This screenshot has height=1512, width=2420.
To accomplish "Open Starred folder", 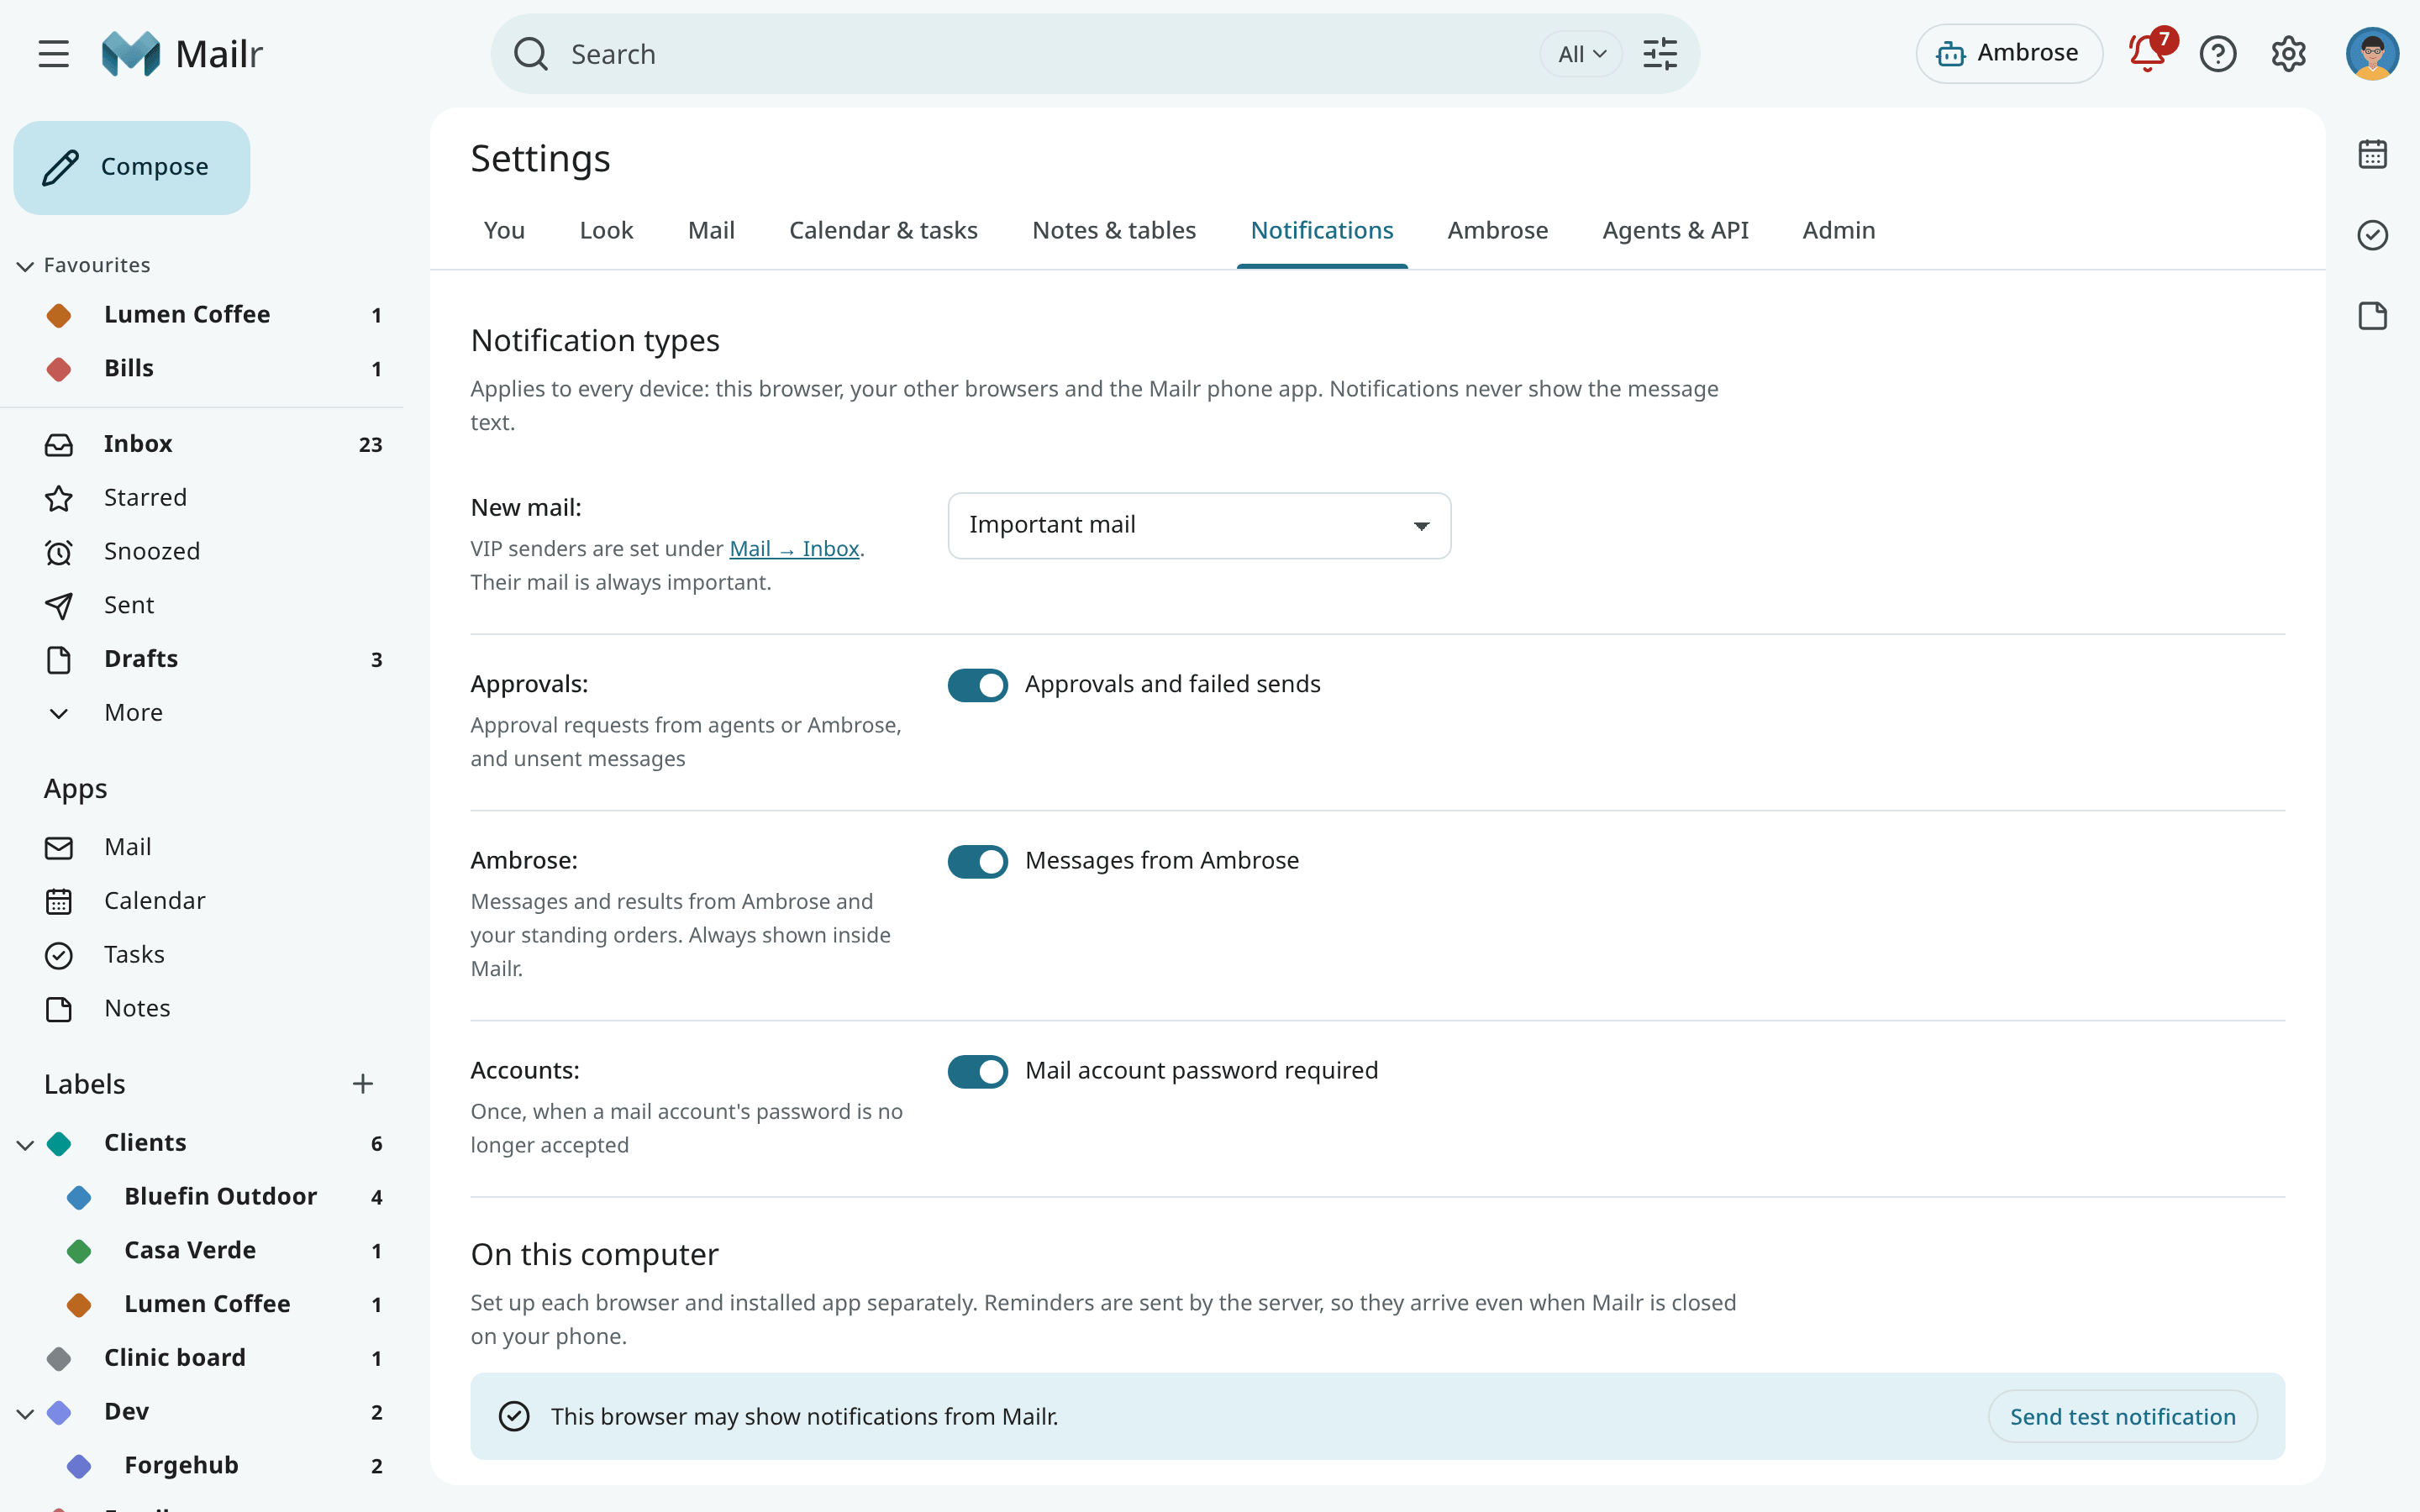I will pos(202,498).
